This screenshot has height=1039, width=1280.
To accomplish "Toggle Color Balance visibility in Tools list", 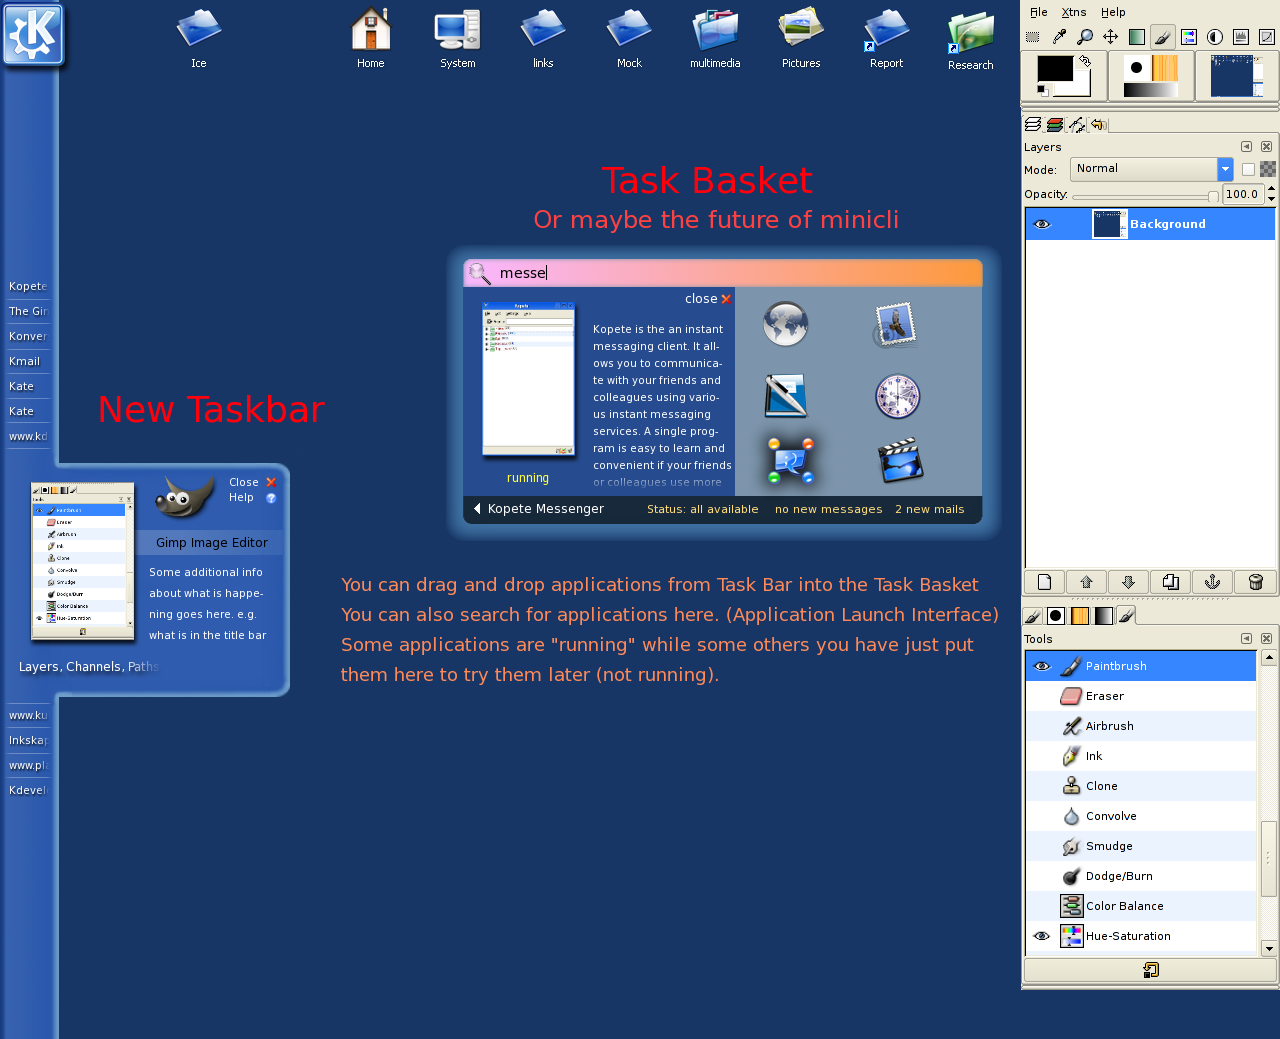I will pos(1042,906).
